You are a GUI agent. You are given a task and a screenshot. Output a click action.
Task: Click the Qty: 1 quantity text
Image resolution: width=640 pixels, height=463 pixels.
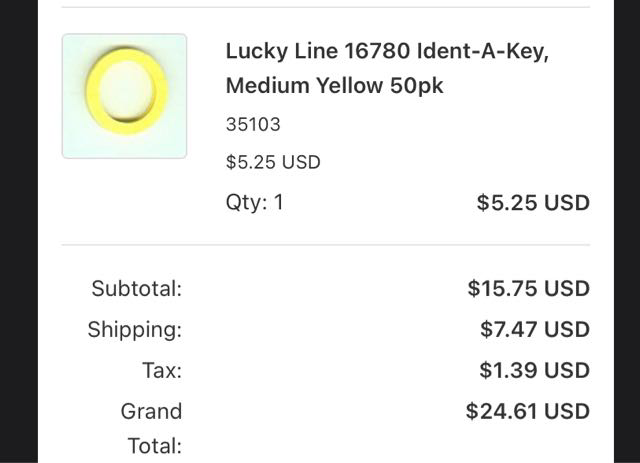click(x=255, y=202)
